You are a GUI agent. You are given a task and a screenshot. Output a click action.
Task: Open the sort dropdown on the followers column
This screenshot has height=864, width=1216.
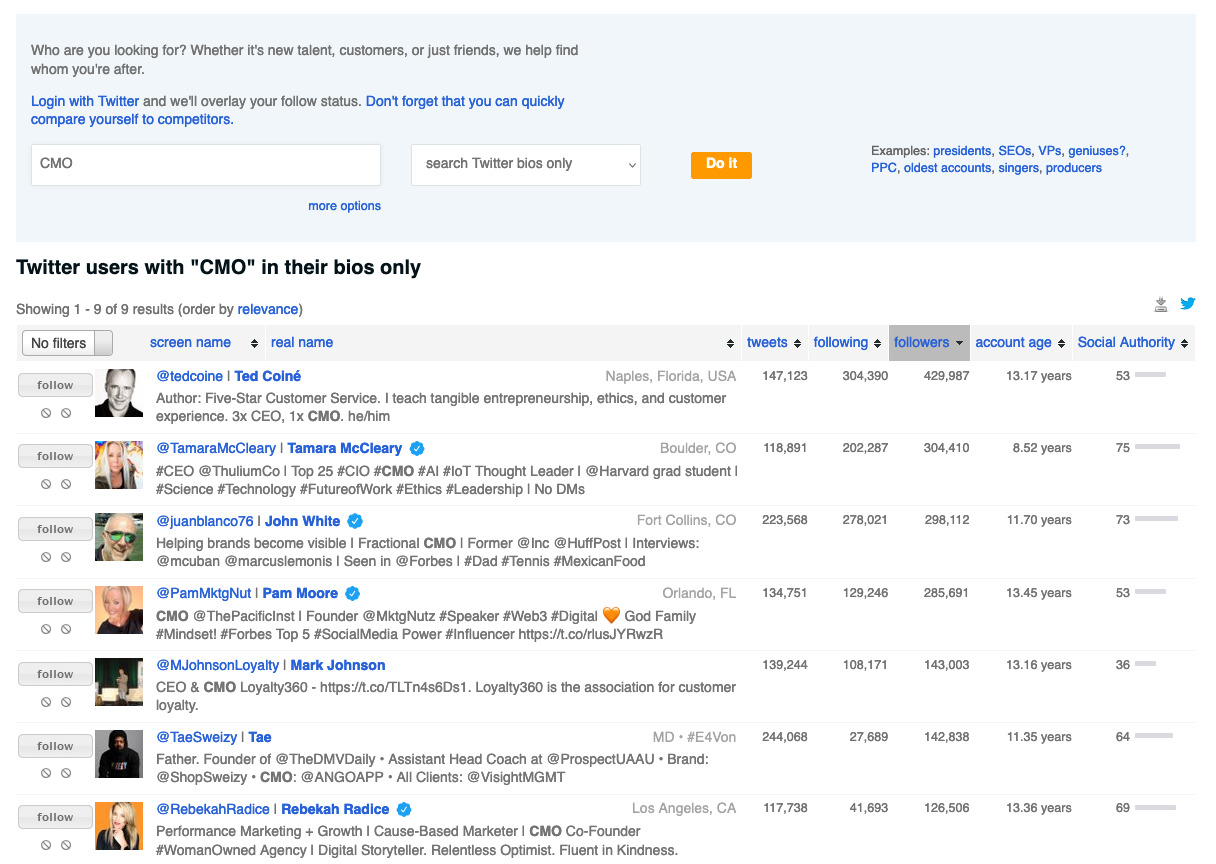point(962,342)
